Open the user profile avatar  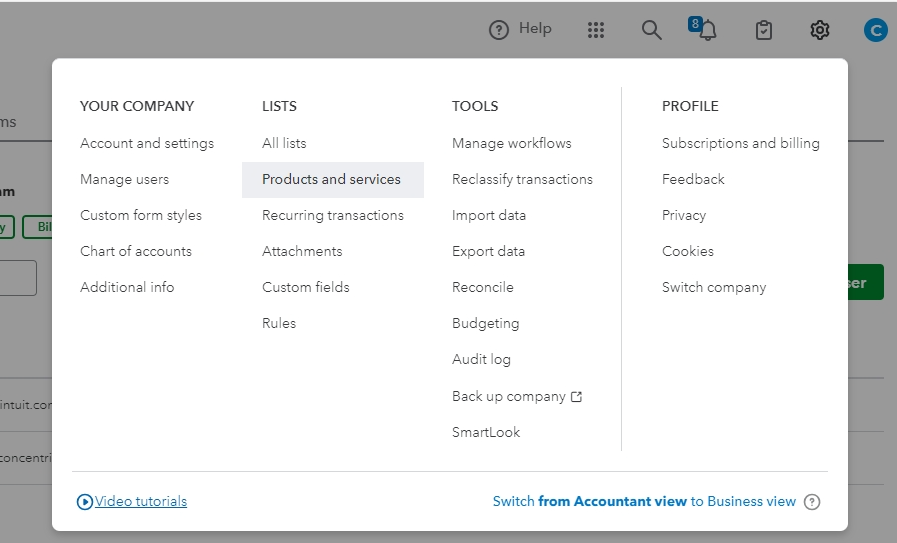click(875, 30)
